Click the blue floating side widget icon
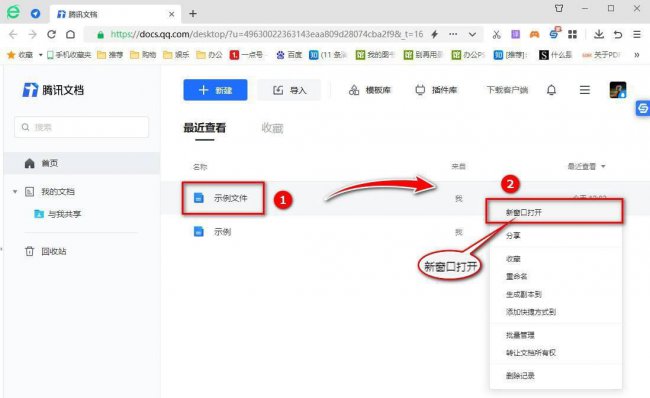Viewport: 650px width, 398px height. tap(643, 108)
